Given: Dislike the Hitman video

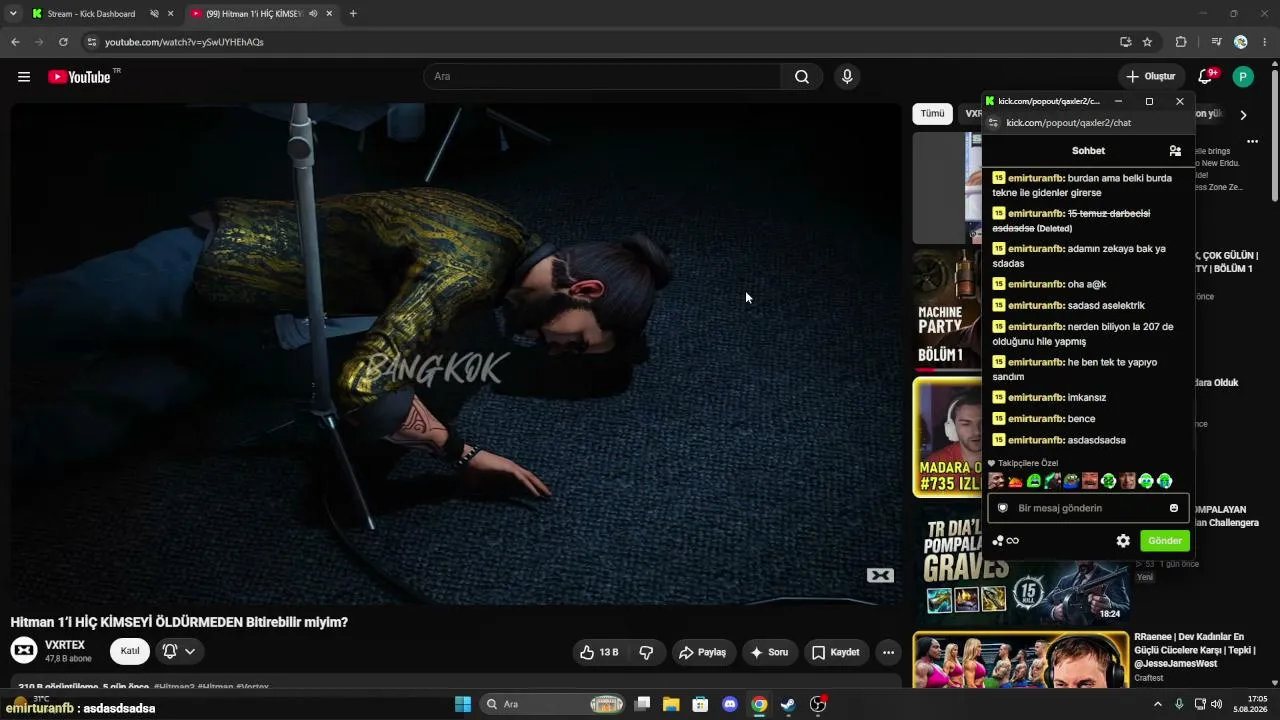Looking at the screenshot, I should click(x=646, y=652).
